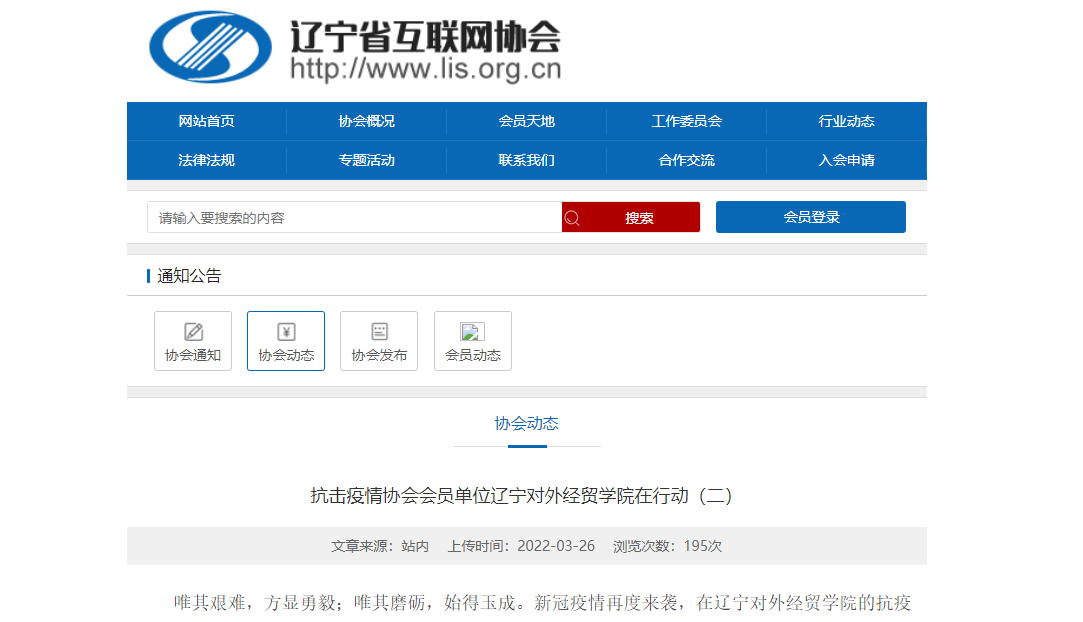Click the 文章来源：站内 text

(380, 546)
